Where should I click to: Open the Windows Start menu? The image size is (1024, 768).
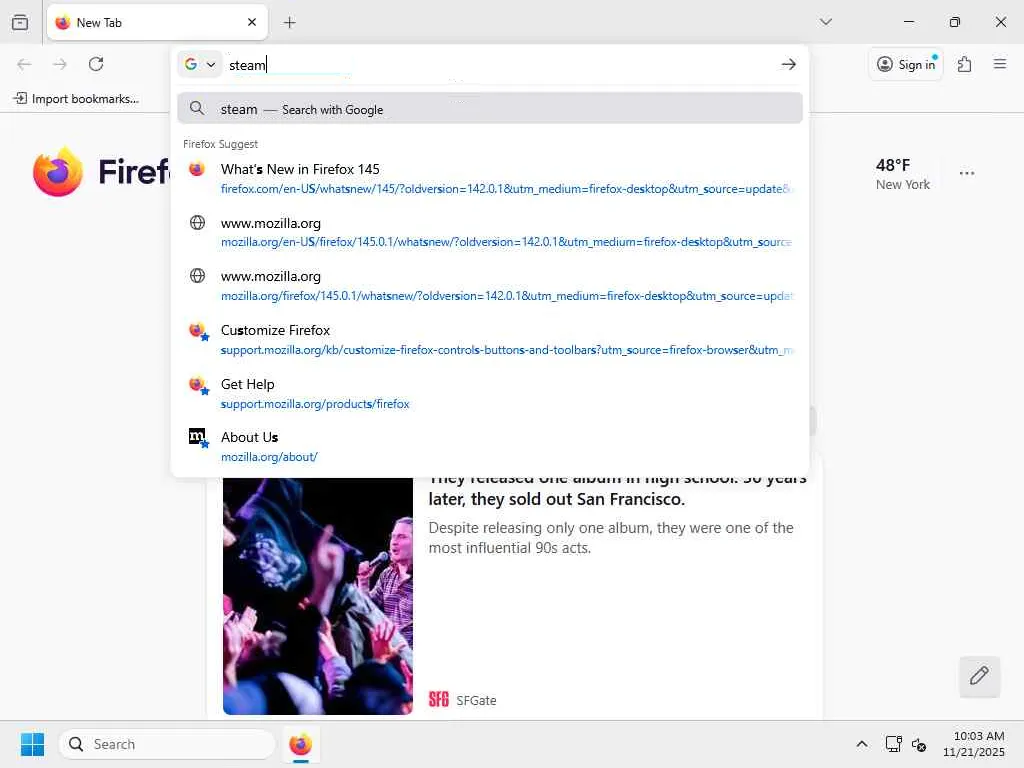coord(32,744)
